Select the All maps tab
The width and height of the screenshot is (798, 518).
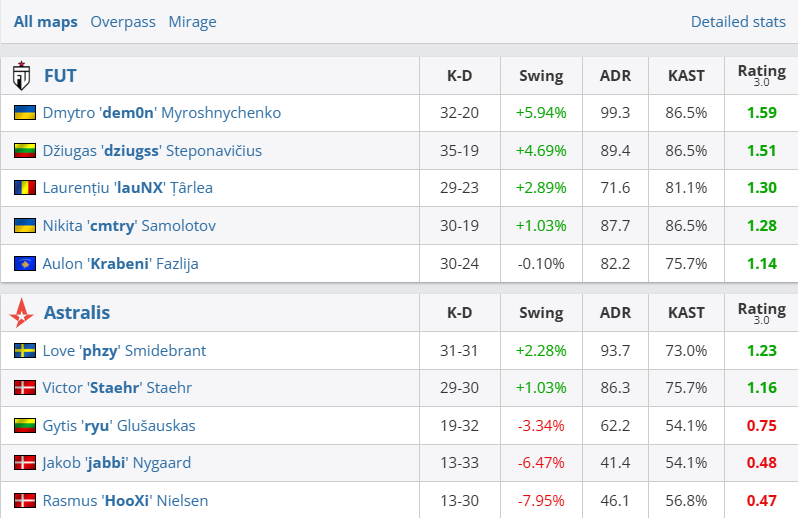point(45,22)
